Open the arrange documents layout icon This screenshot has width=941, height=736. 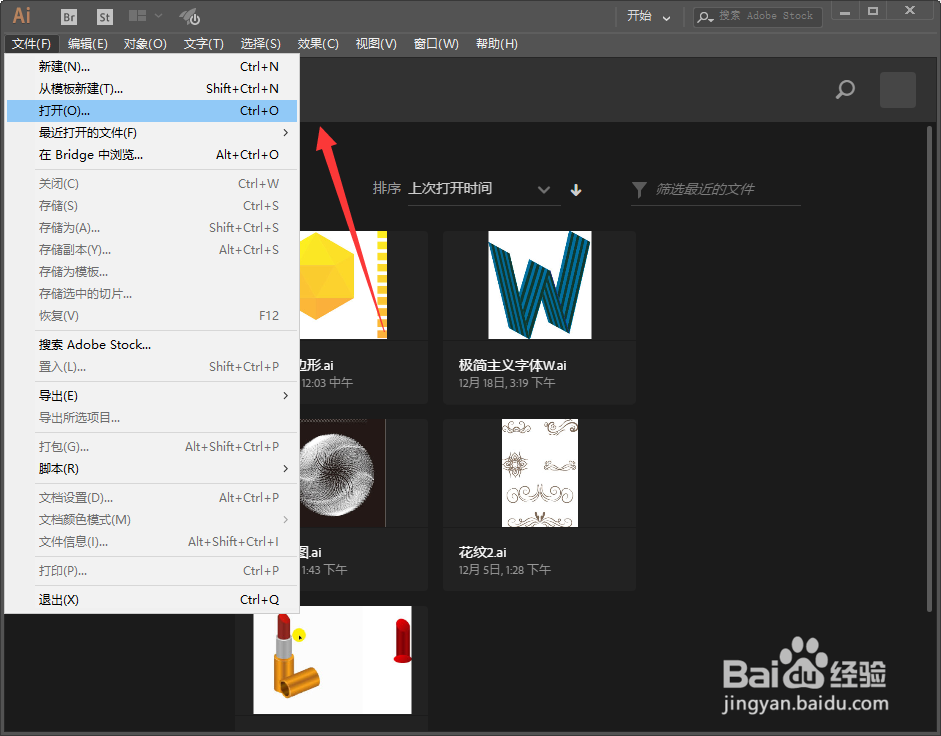[137, 16]
